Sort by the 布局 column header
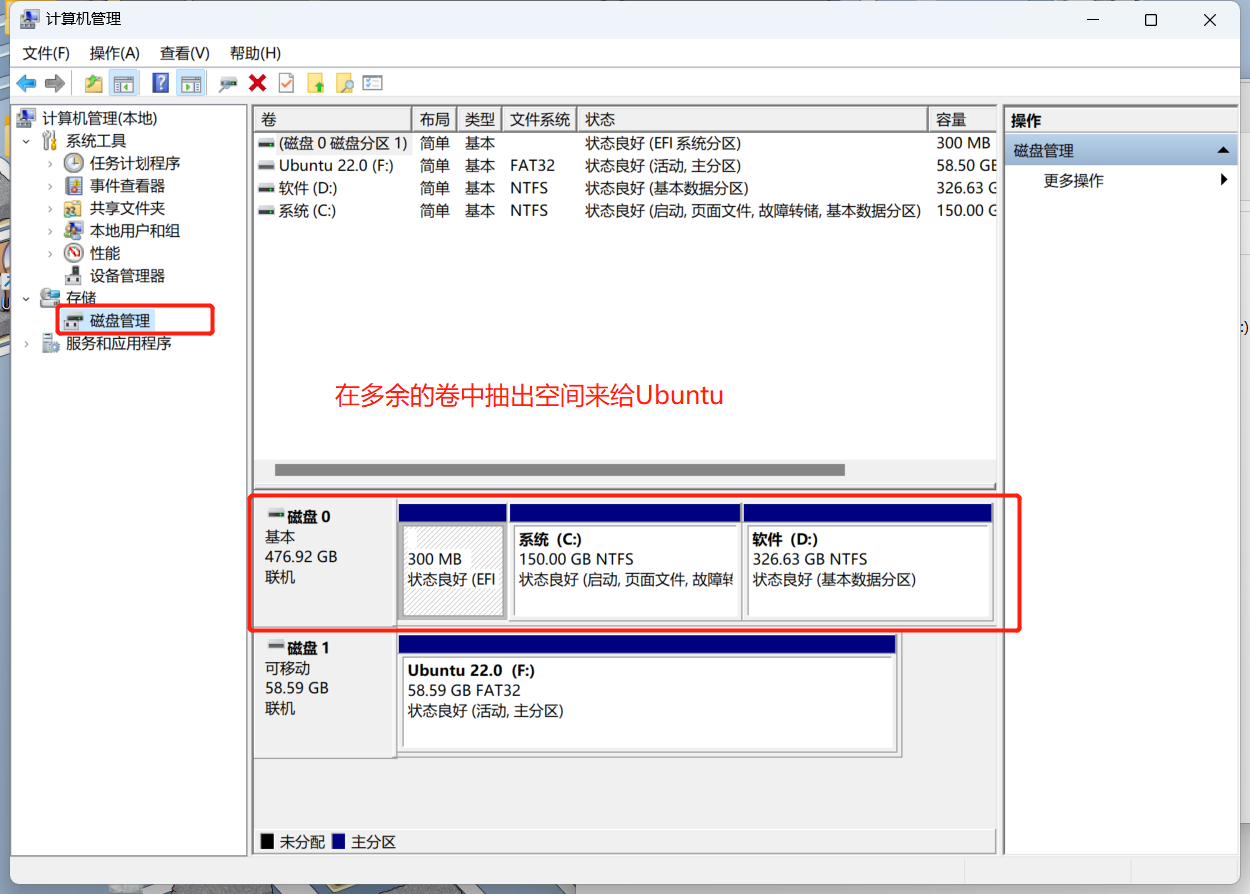Screen dimensions: 1250x894 click(x=434, y=119)
